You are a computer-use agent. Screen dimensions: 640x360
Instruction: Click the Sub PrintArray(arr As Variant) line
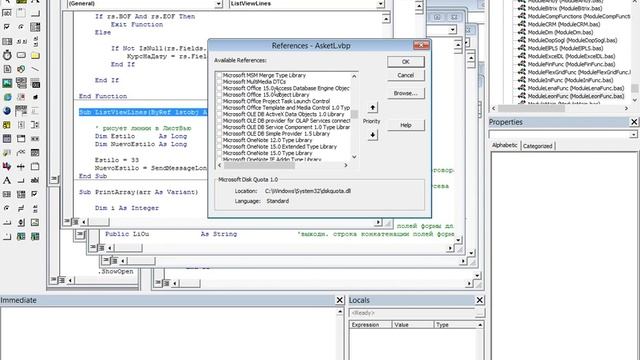point(138,192)
